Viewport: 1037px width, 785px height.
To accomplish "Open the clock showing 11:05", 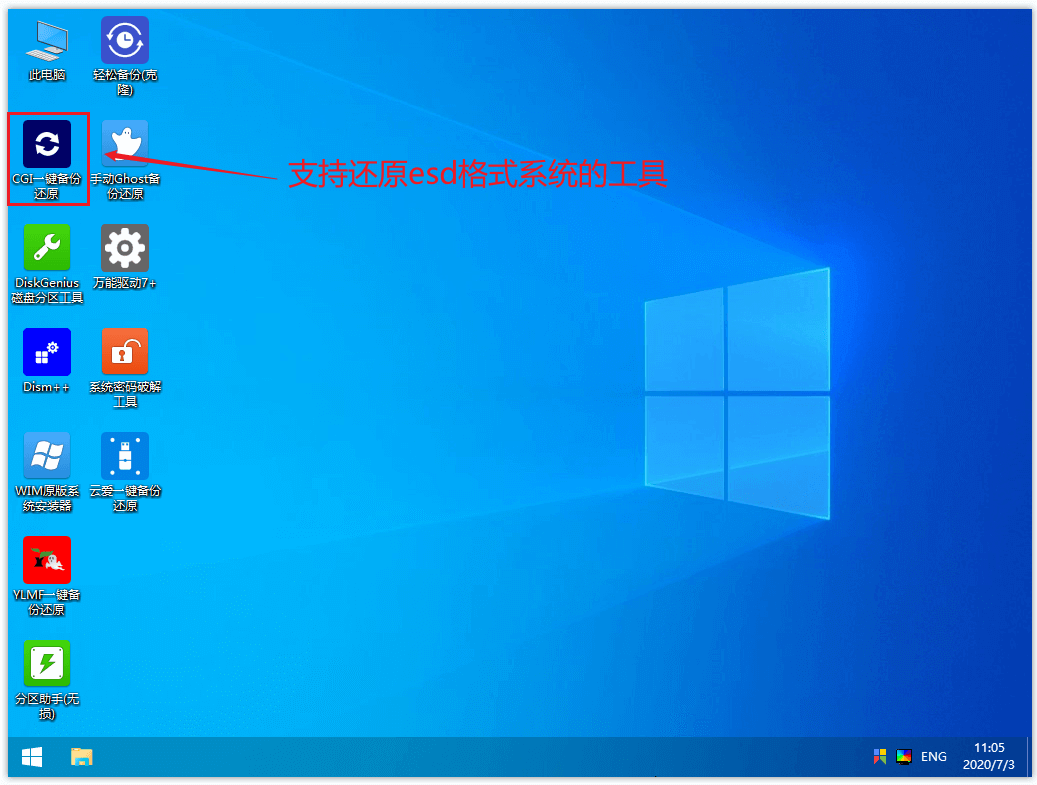I will pyautogui.click(x=990, y=757).
